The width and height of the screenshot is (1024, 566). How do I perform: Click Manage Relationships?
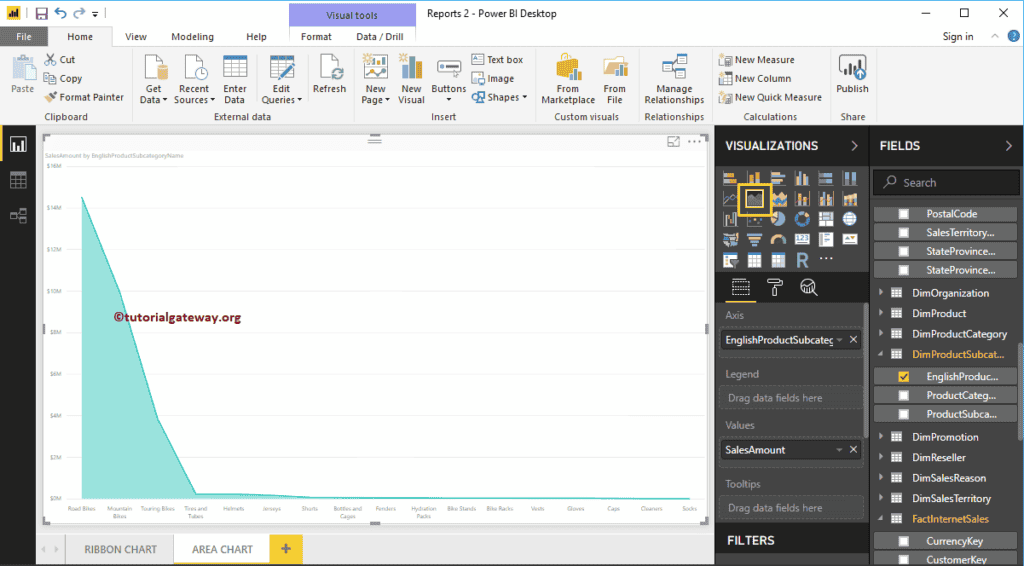point(674,80)
